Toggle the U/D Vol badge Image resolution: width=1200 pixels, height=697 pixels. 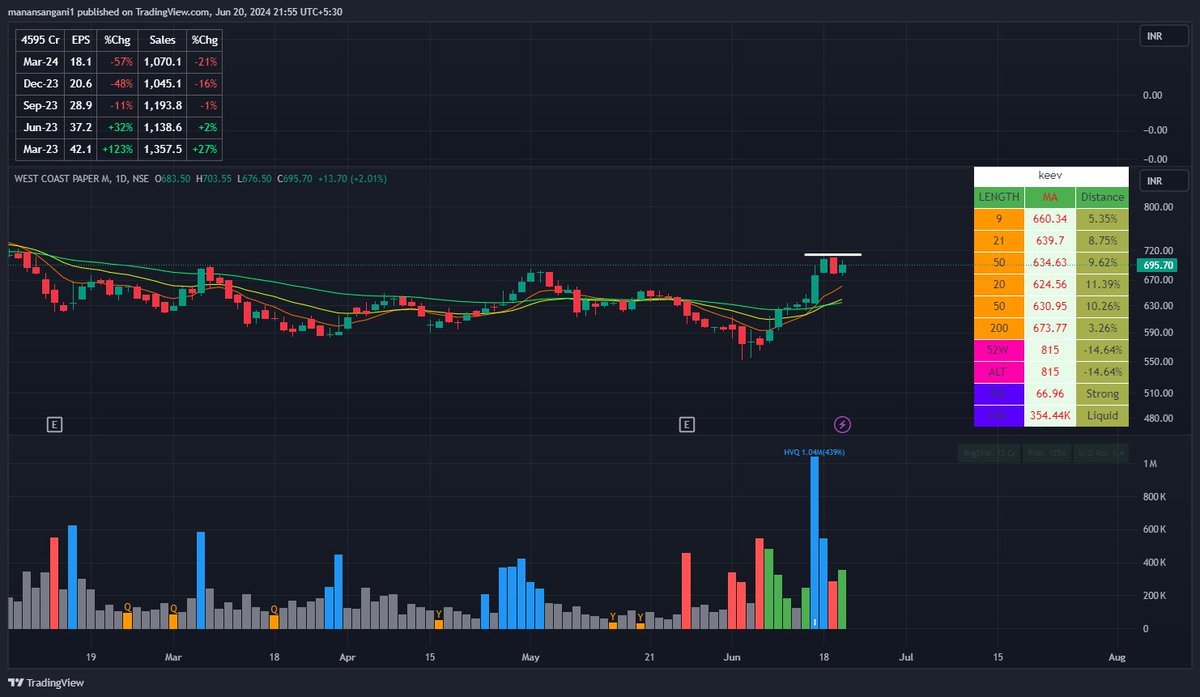click(x=1102, y=452)
